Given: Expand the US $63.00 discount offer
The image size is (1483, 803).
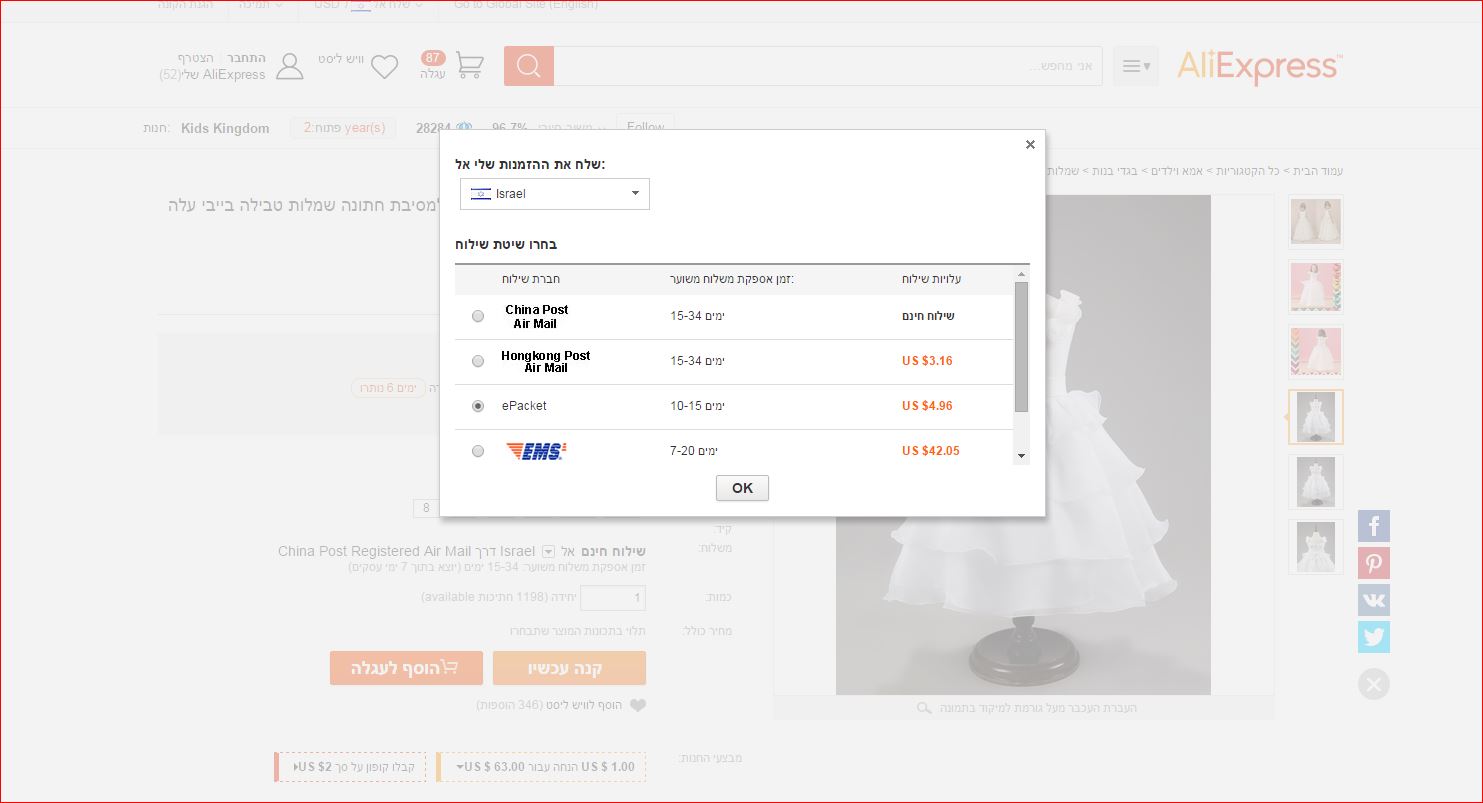Looking at the screenshot, I should pyautogui.click(x=541, y=767).
